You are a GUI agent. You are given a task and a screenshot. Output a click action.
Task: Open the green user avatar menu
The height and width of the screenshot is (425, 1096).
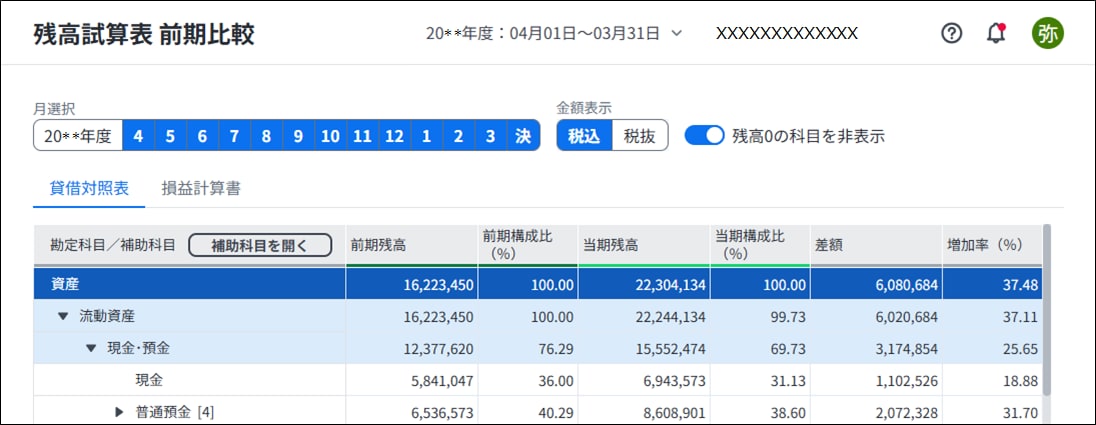coord(1048,33)
